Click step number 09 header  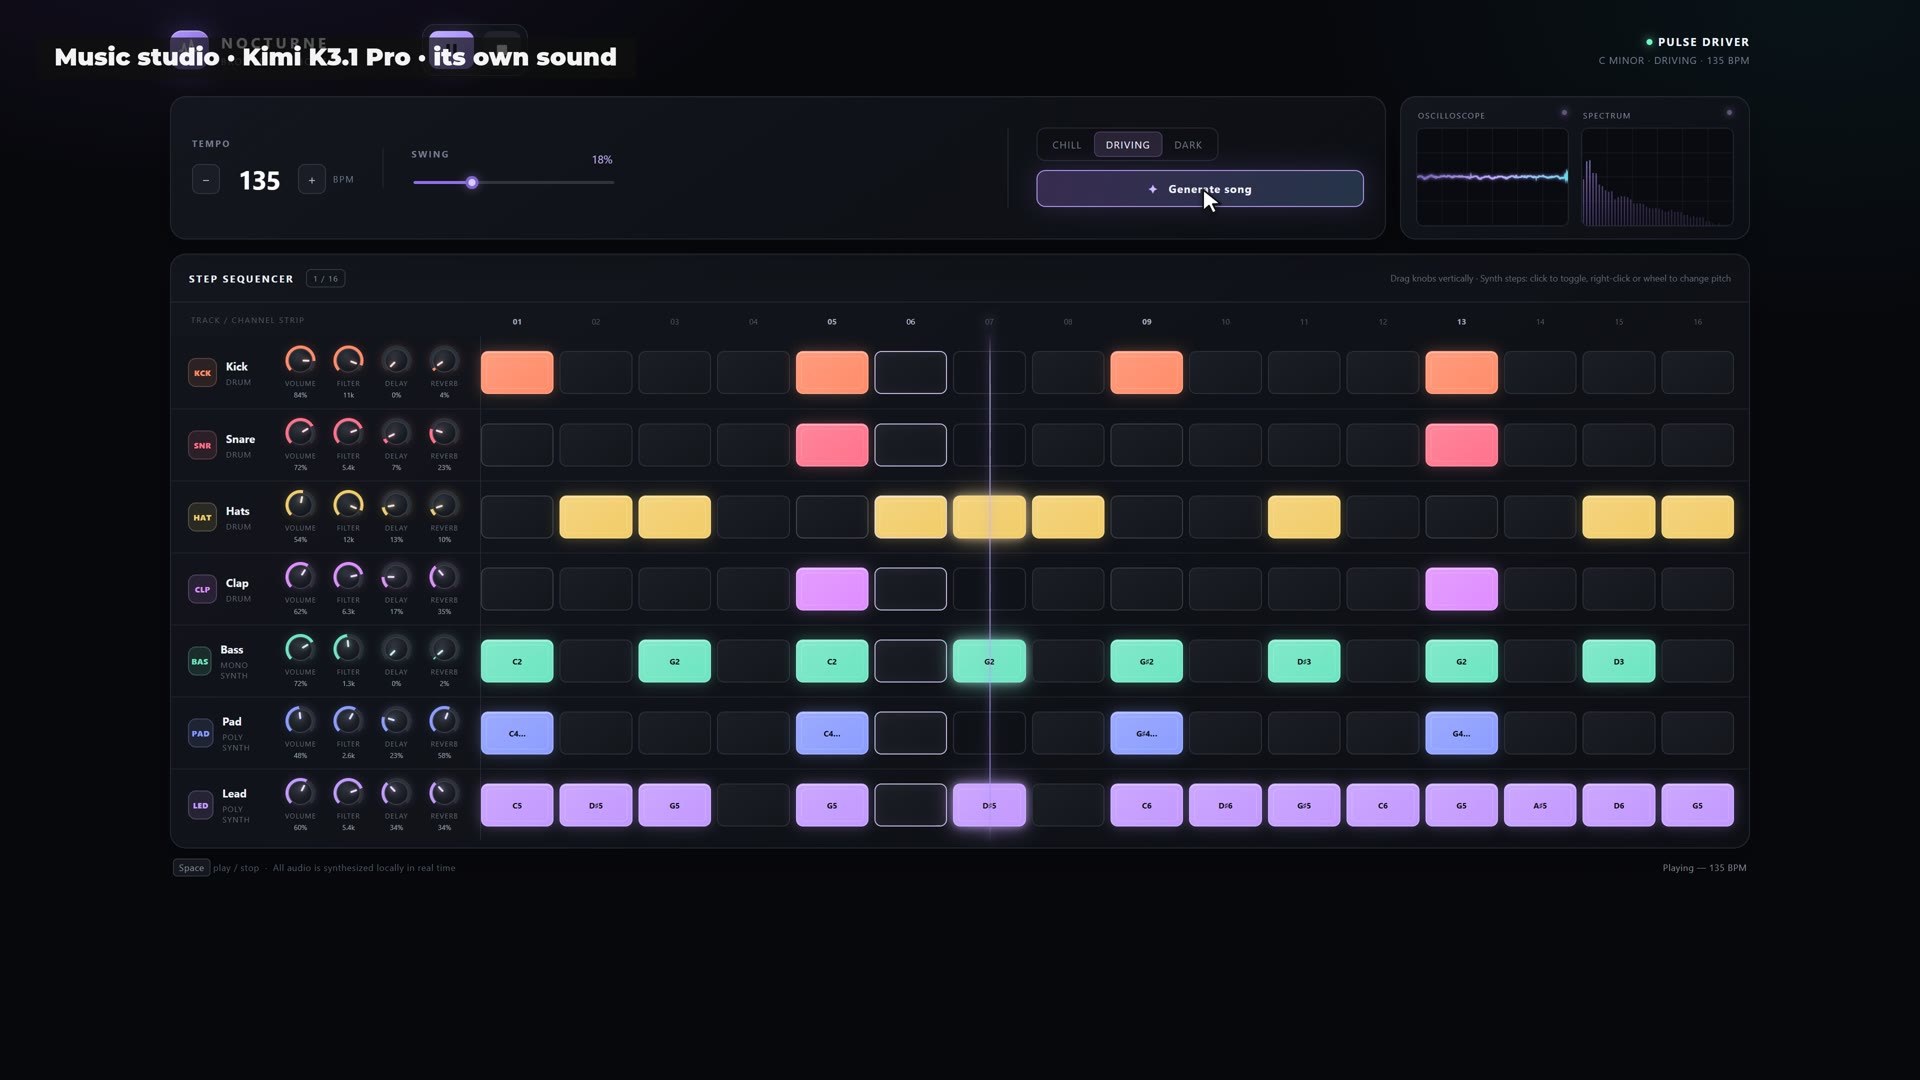1147,322
